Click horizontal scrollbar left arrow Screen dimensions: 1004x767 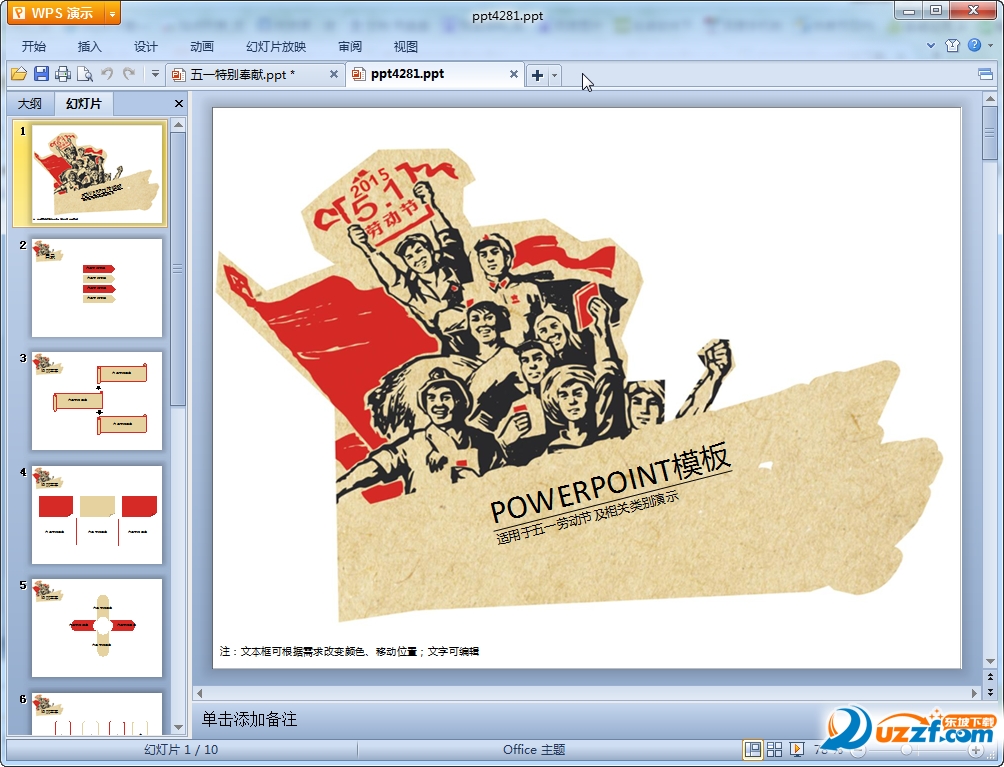click(x=199, y=693)
